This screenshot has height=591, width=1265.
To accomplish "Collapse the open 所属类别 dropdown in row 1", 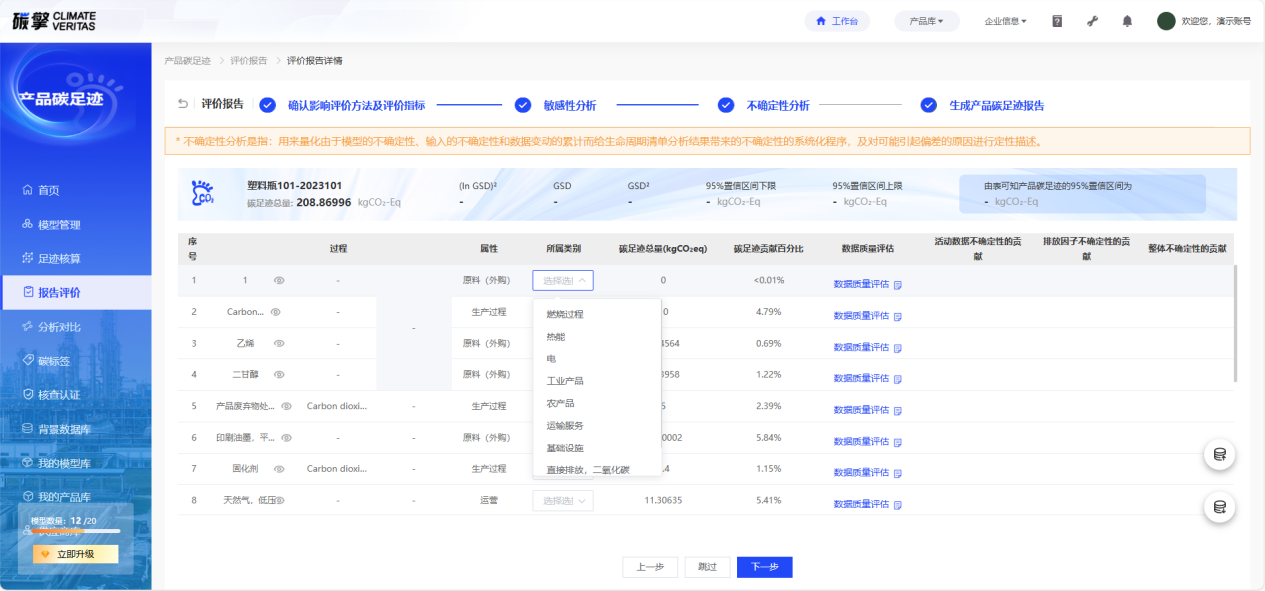I will pyautogui.click(x=563, y=281).
